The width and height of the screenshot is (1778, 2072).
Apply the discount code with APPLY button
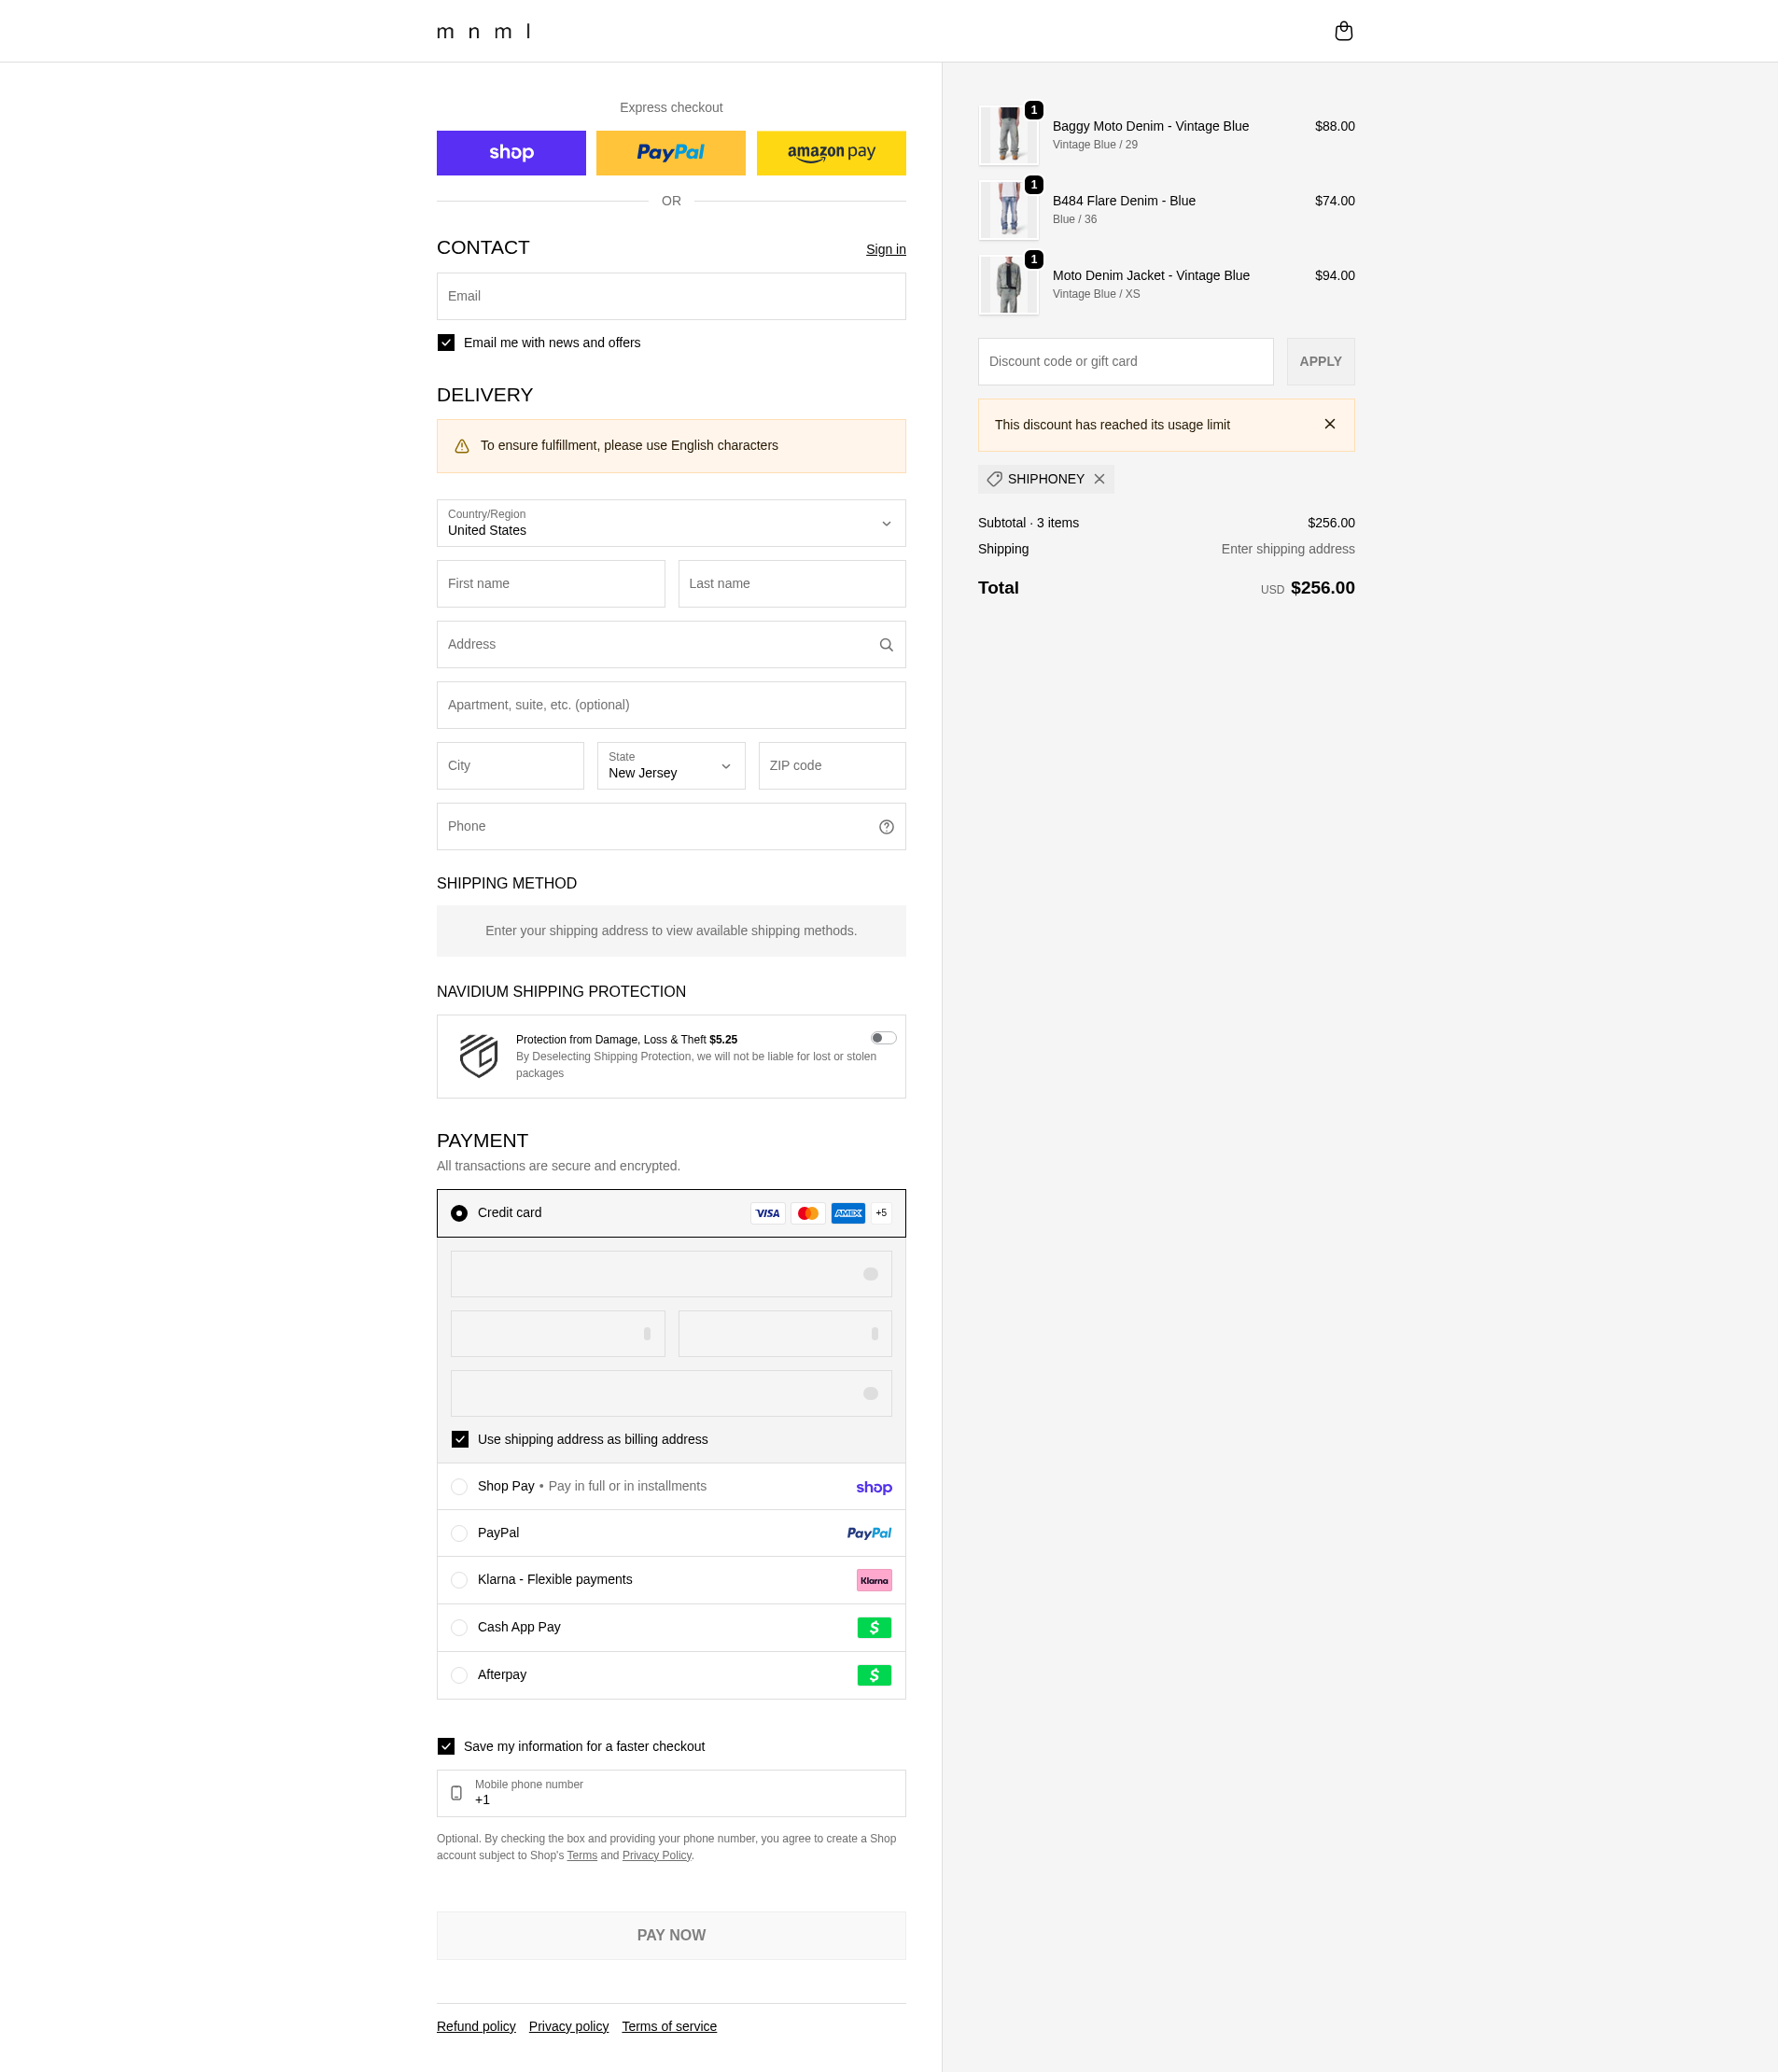(1320, 362)
